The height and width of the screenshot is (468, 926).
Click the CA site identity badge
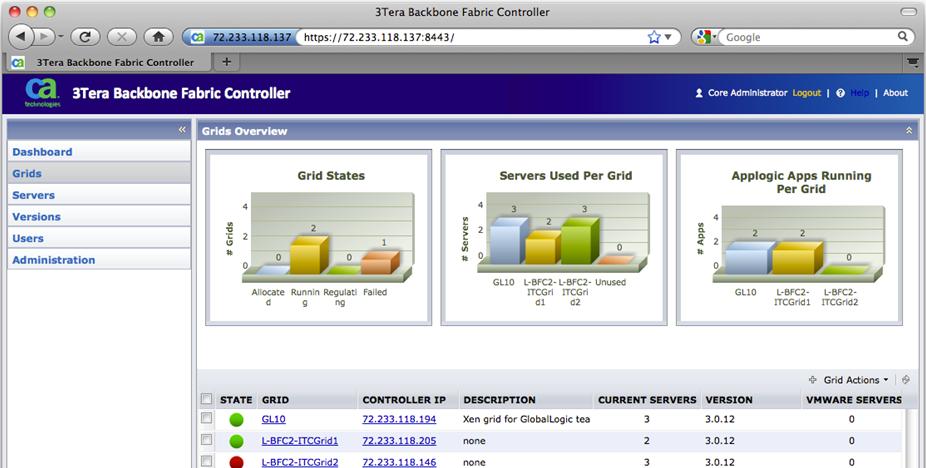(239, 37)
